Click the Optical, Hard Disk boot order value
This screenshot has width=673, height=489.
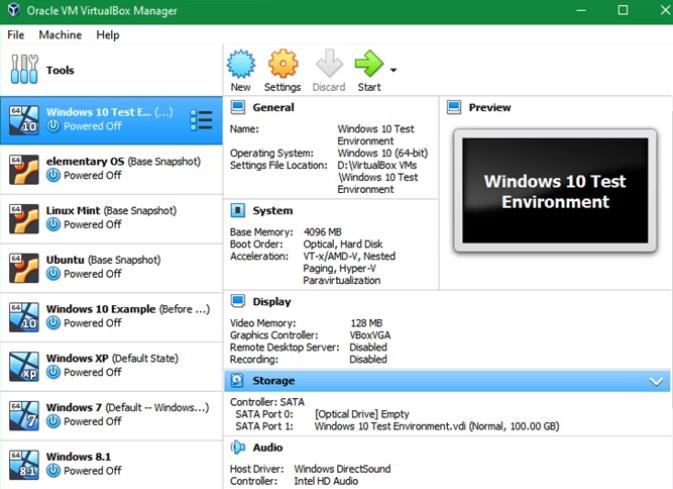coord(343,244)
